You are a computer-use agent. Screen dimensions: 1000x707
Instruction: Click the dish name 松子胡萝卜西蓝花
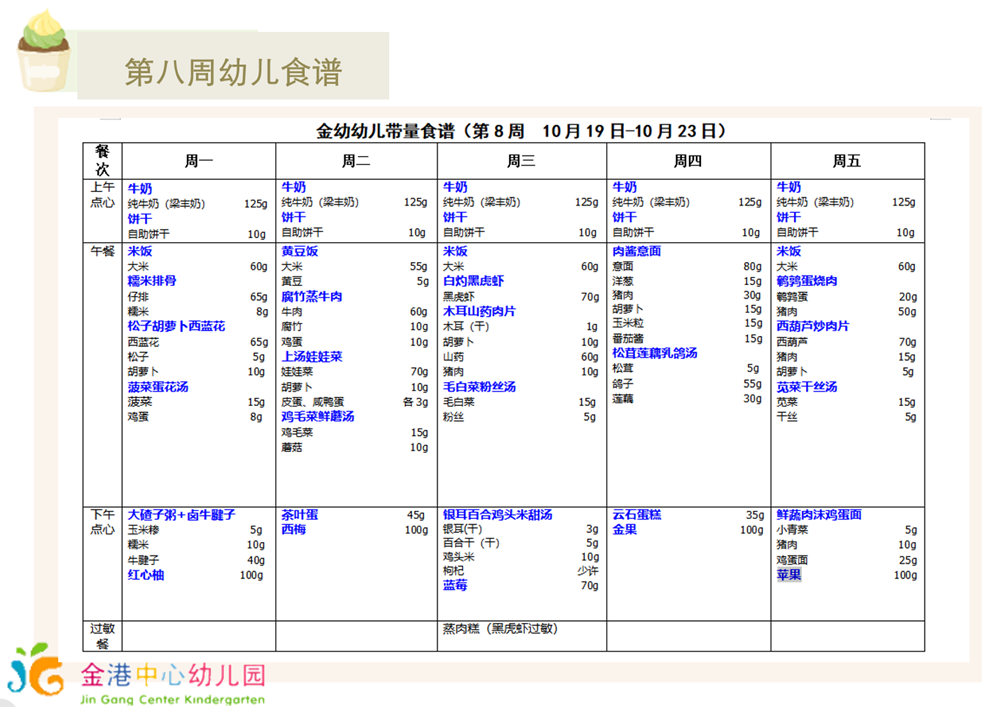[176, 326]
